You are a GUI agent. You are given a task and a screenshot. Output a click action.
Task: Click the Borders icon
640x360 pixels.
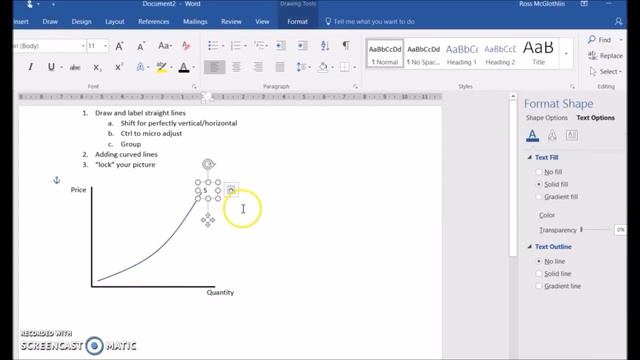point(344,67)
